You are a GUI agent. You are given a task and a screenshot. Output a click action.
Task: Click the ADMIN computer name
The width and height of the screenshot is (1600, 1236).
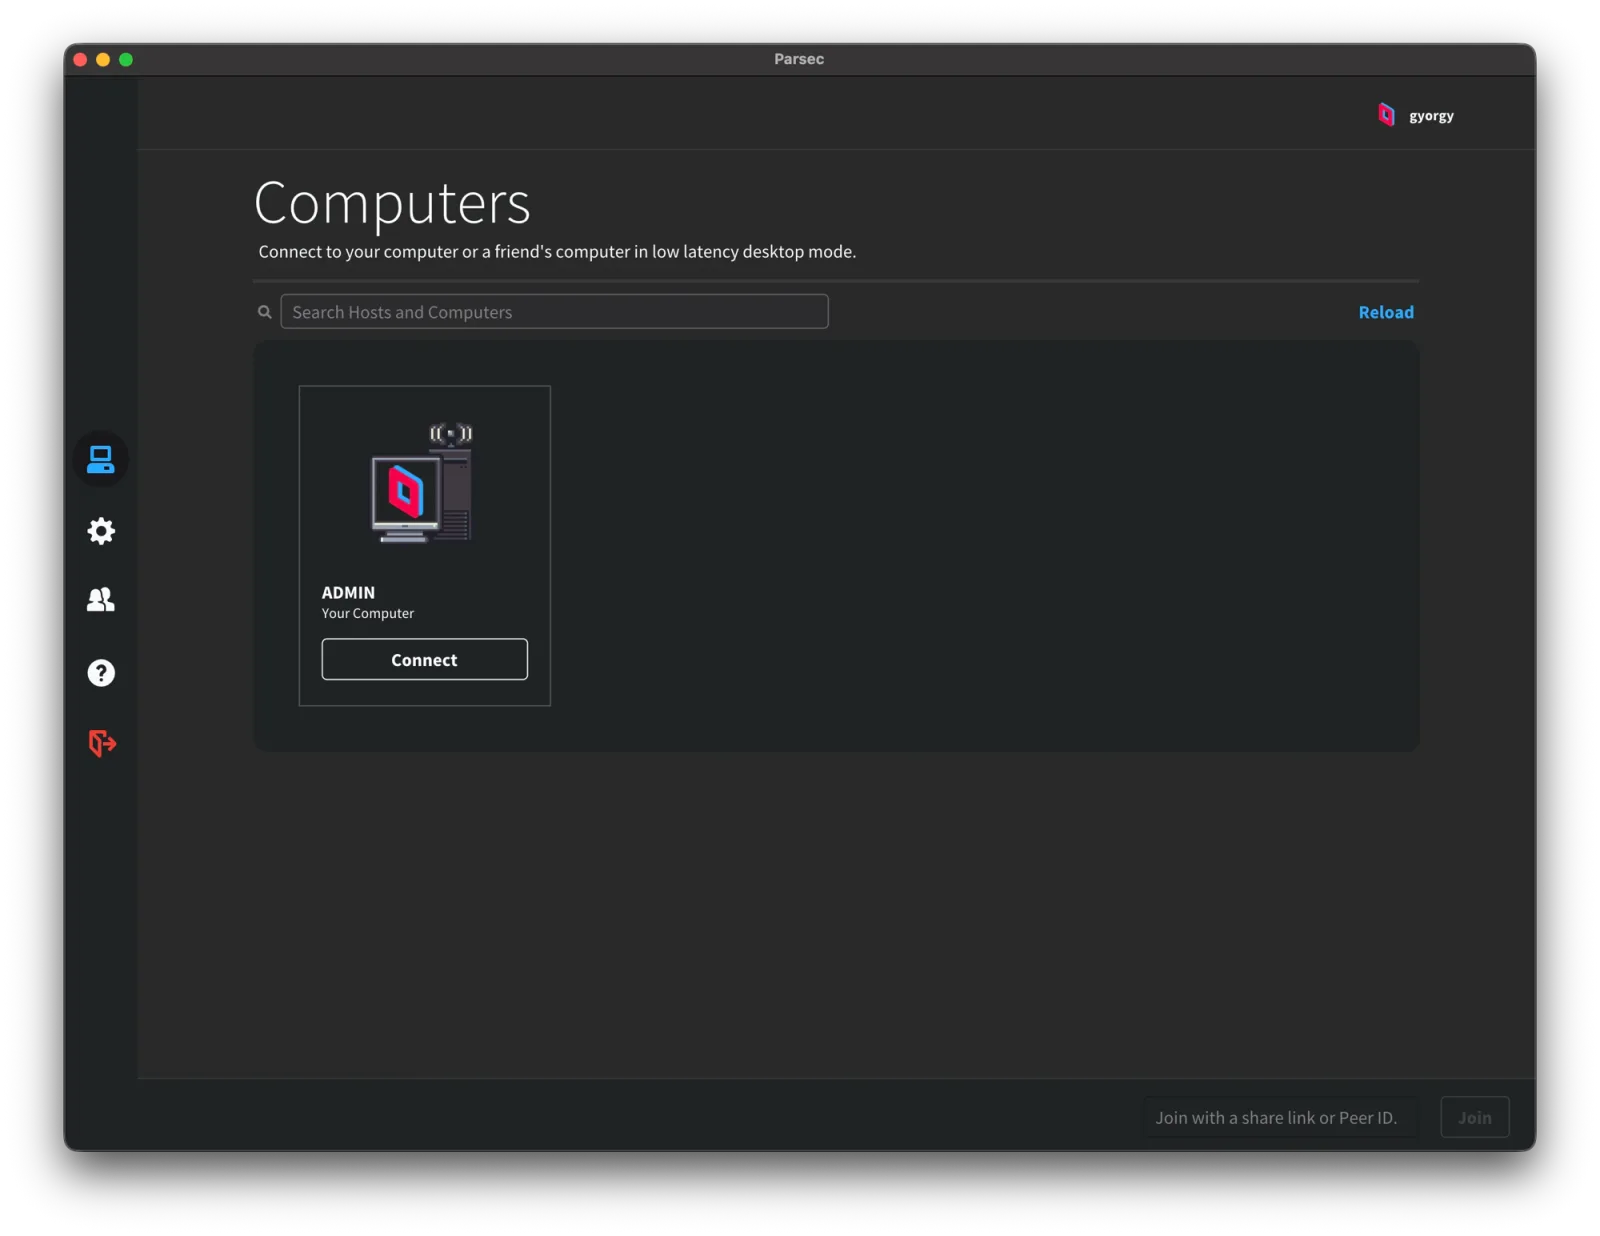click(x=348, y=593)
